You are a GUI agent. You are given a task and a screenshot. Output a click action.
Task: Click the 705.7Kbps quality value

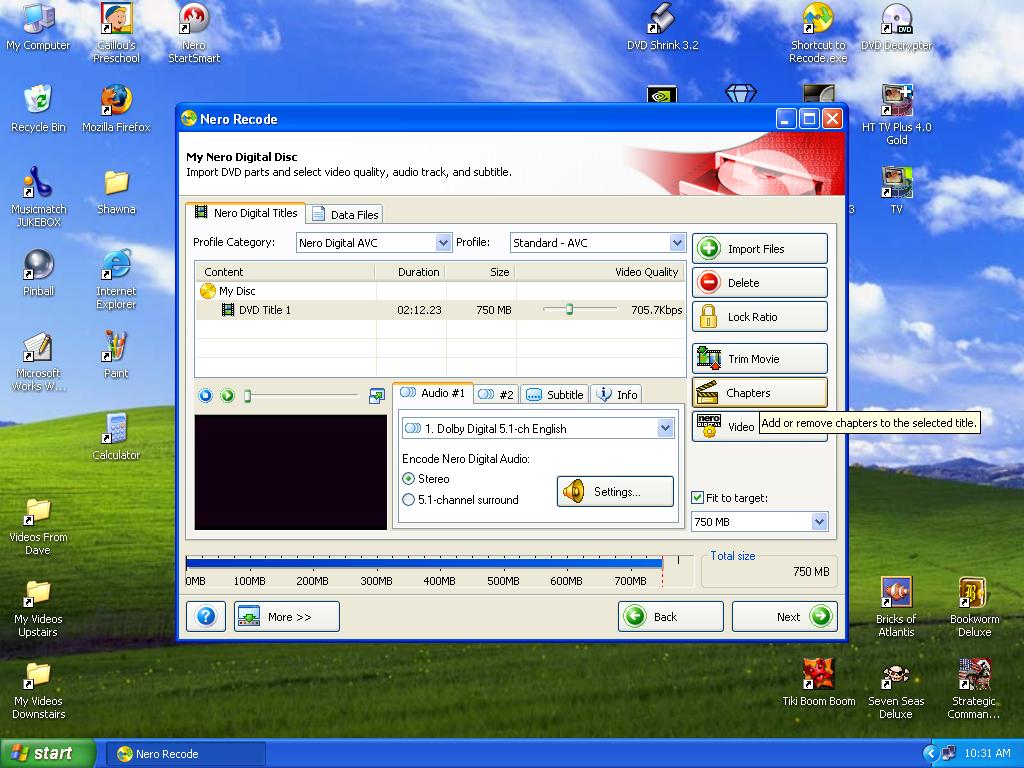(656, 310)
